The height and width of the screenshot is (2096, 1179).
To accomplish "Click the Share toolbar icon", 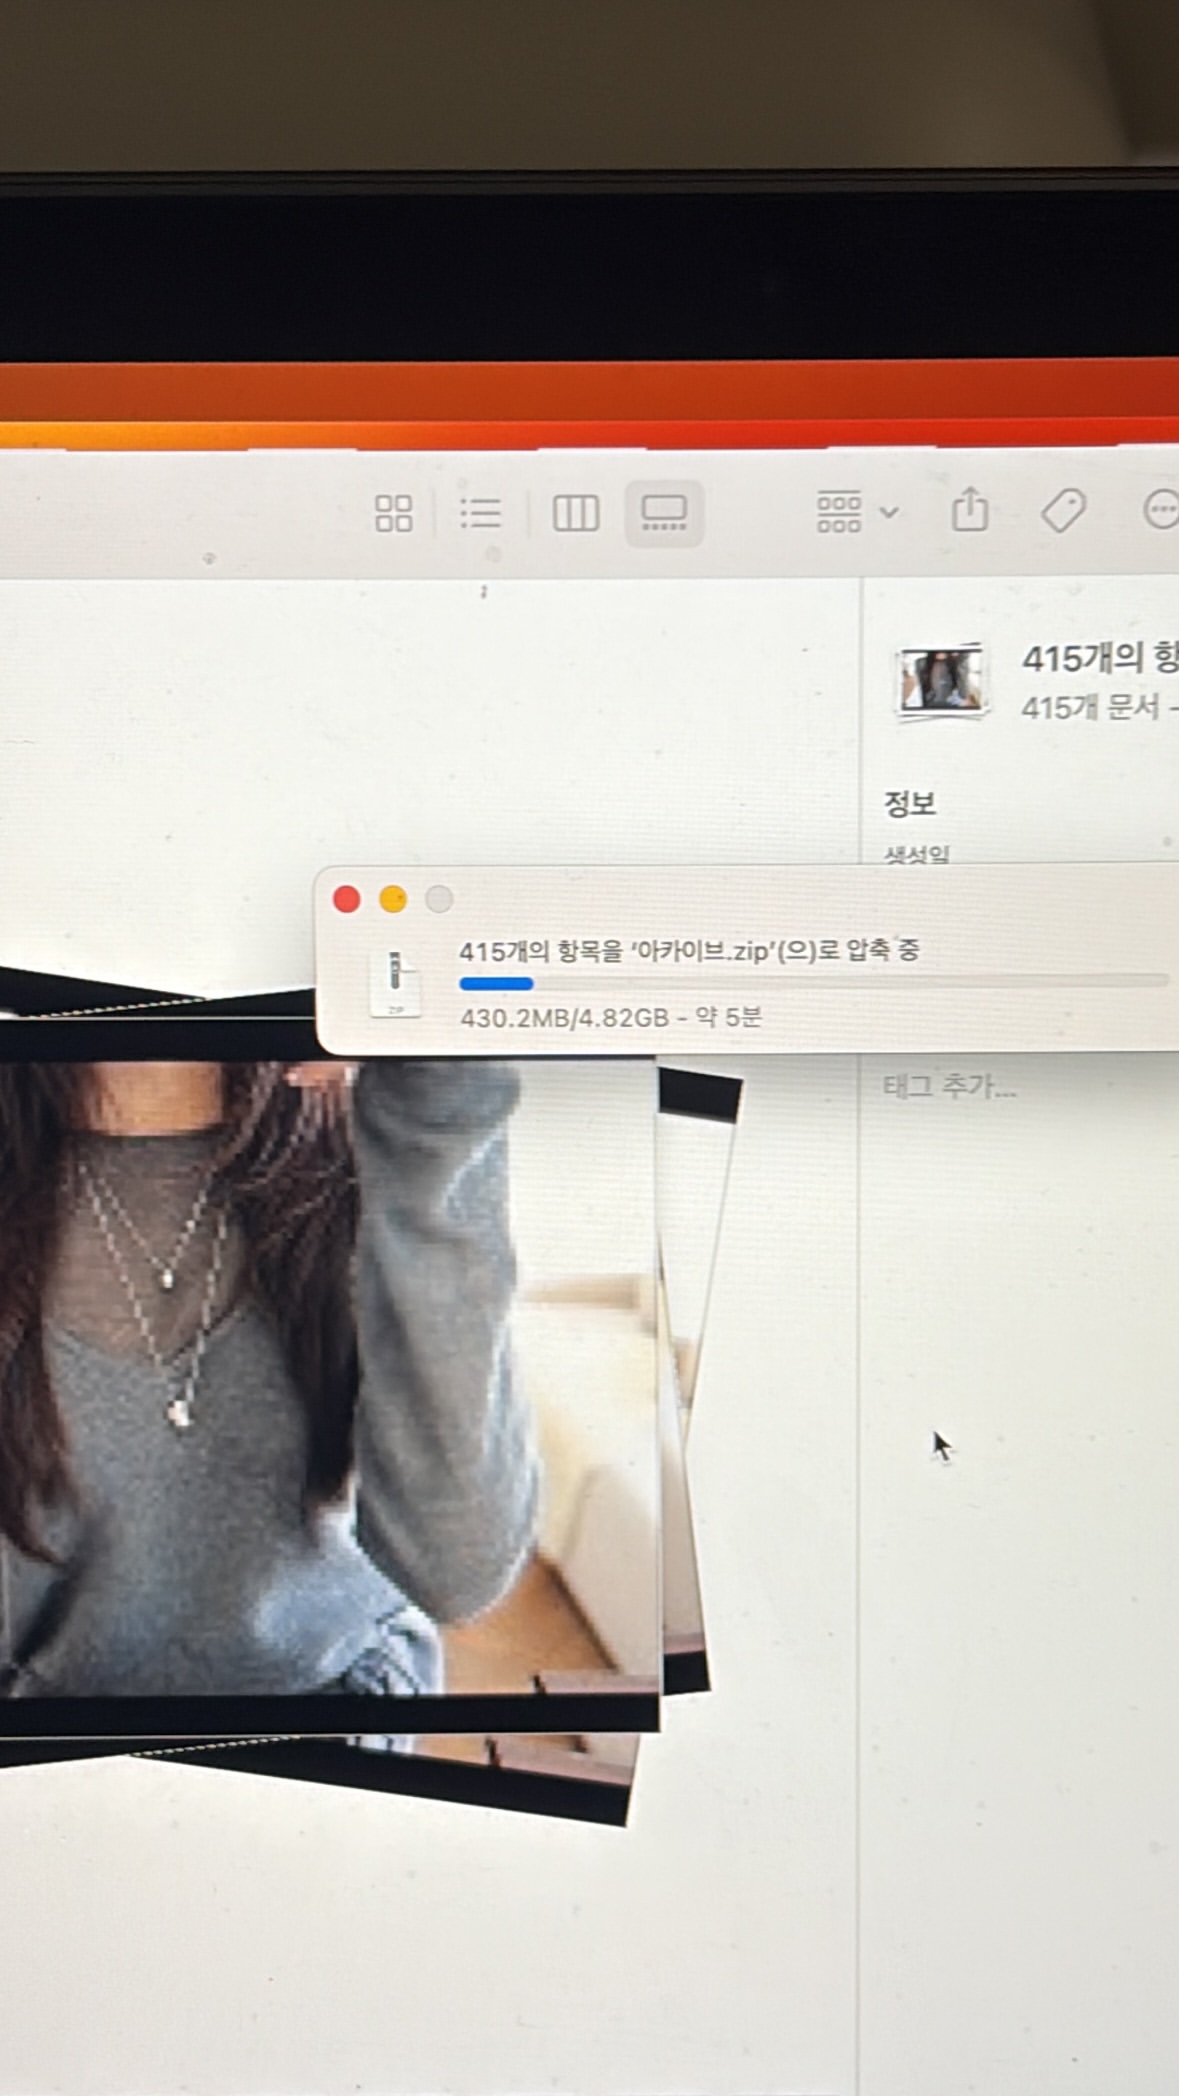I will [969, 511].
